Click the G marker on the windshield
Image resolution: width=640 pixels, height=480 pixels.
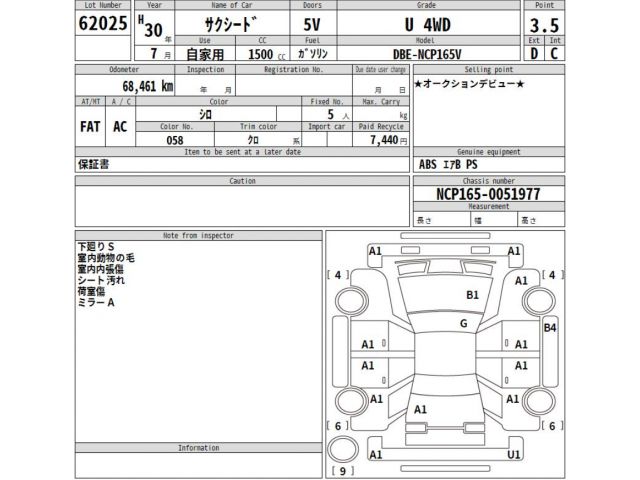[463, 324]
